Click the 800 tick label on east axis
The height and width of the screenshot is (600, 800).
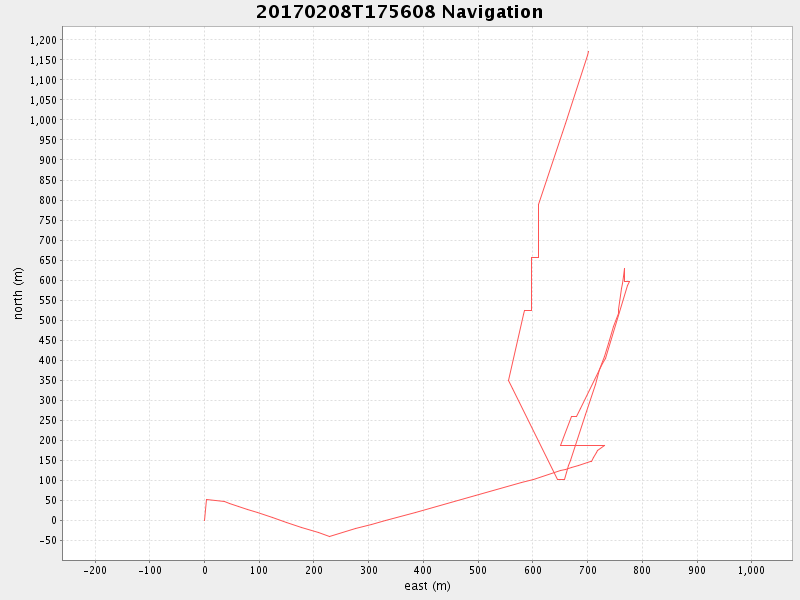click(642, 570)
